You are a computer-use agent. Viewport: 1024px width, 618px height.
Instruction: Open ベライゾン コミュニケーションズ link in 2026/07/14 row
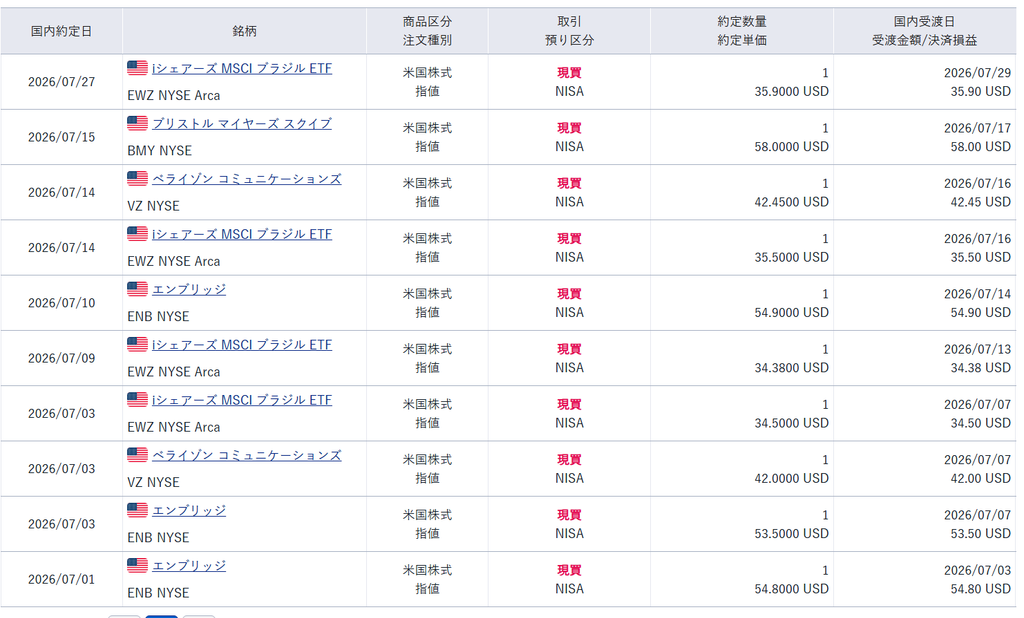click(x=247, y=178)
